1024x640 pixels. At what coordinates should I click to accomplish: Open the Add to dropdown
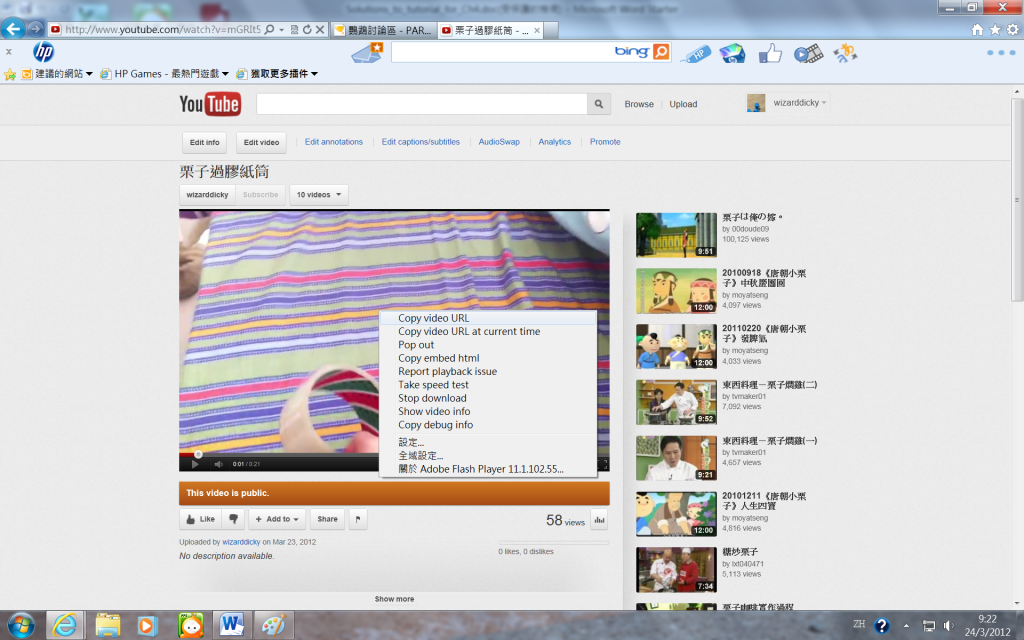277,519
